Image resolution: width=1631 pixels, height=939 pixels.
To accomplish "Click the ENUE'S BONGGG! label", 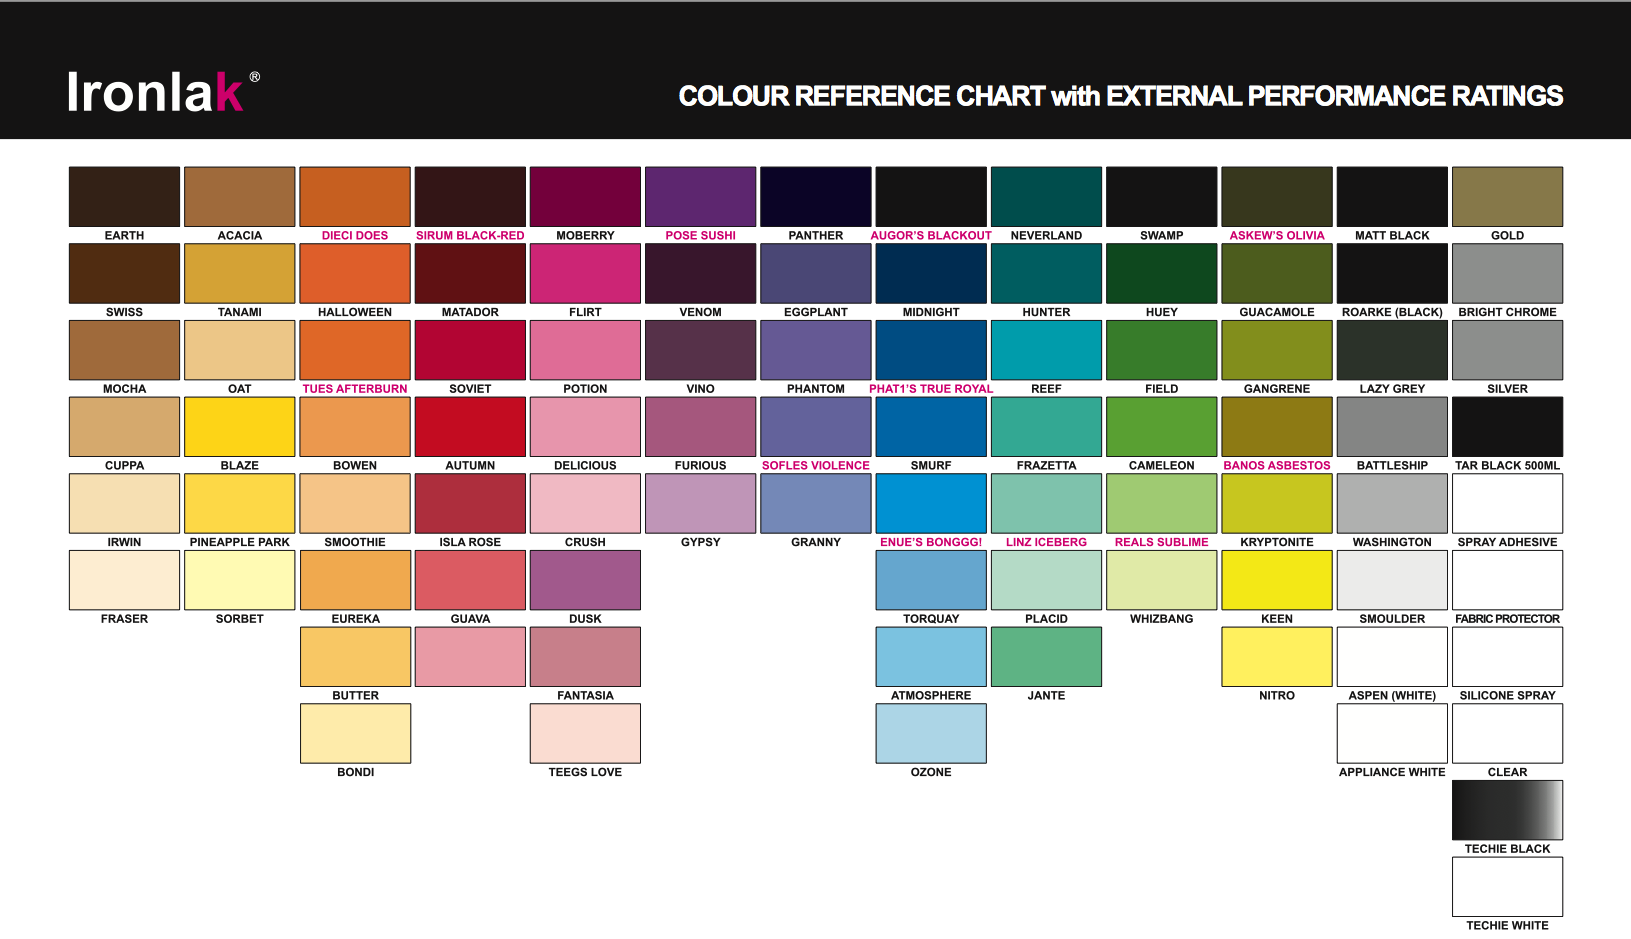I will (931, 542).
